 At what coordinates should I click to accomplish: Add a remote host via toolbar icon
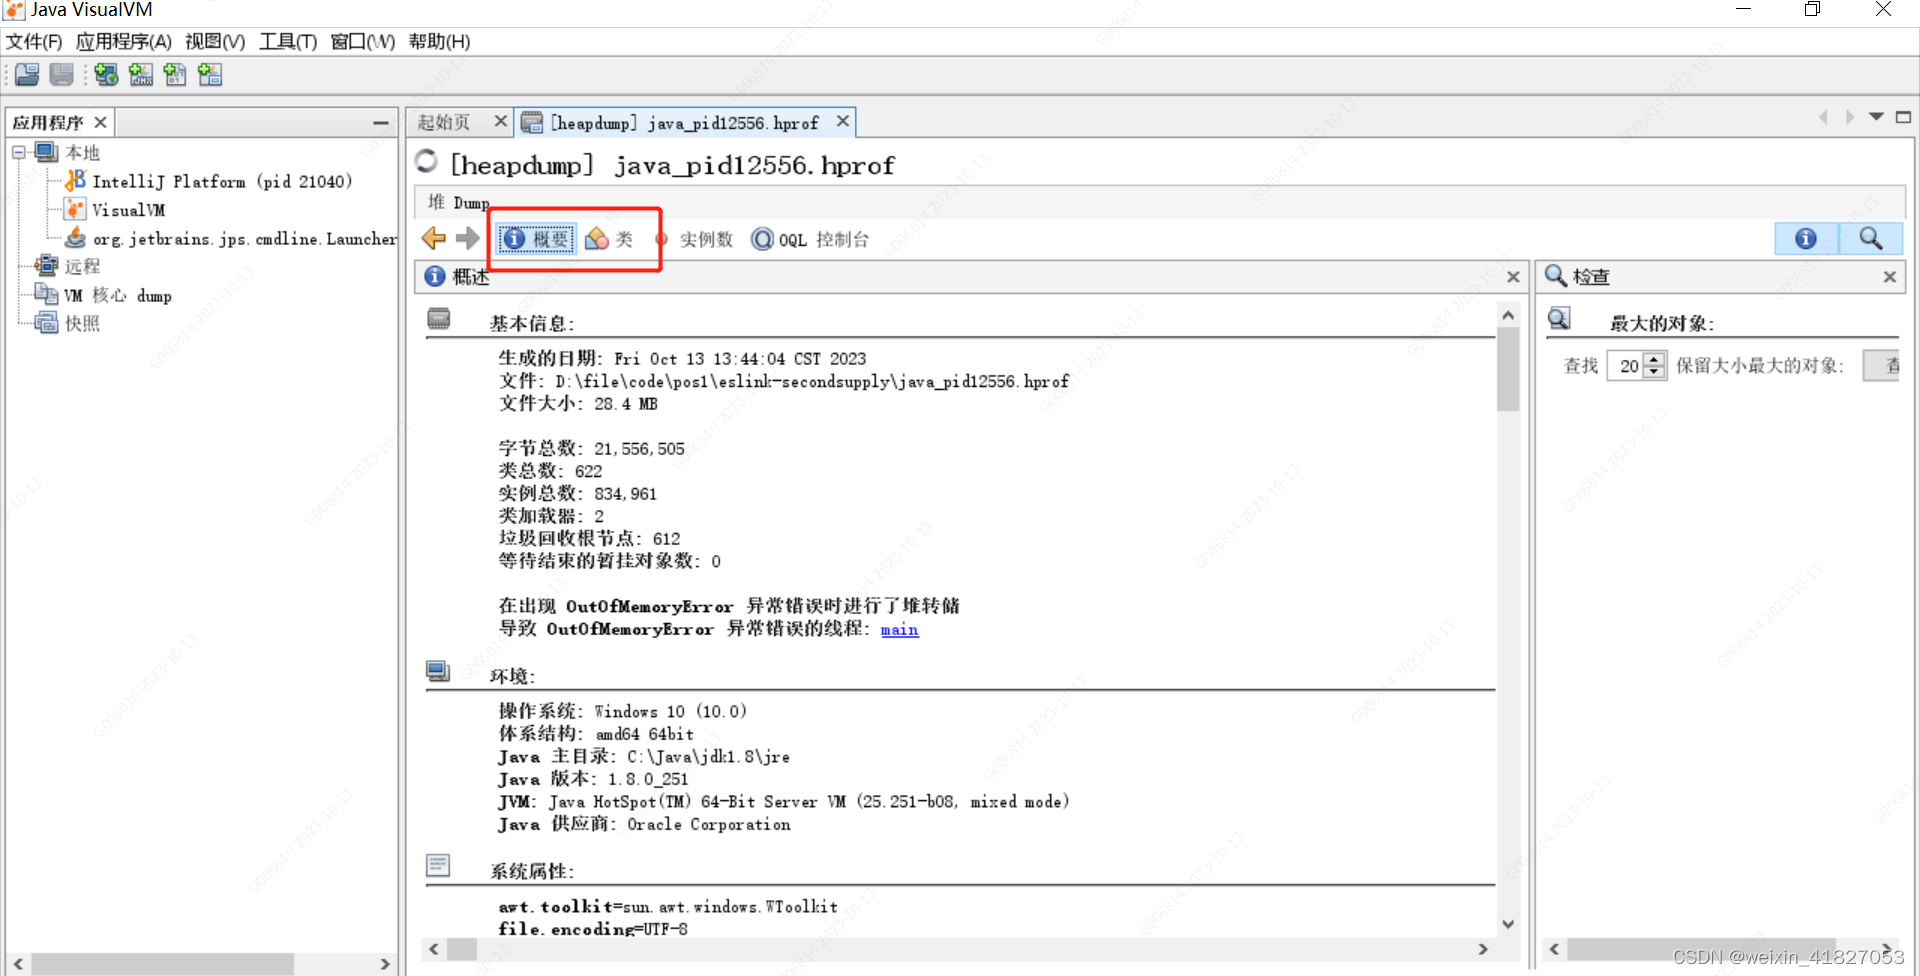(106, 74)
